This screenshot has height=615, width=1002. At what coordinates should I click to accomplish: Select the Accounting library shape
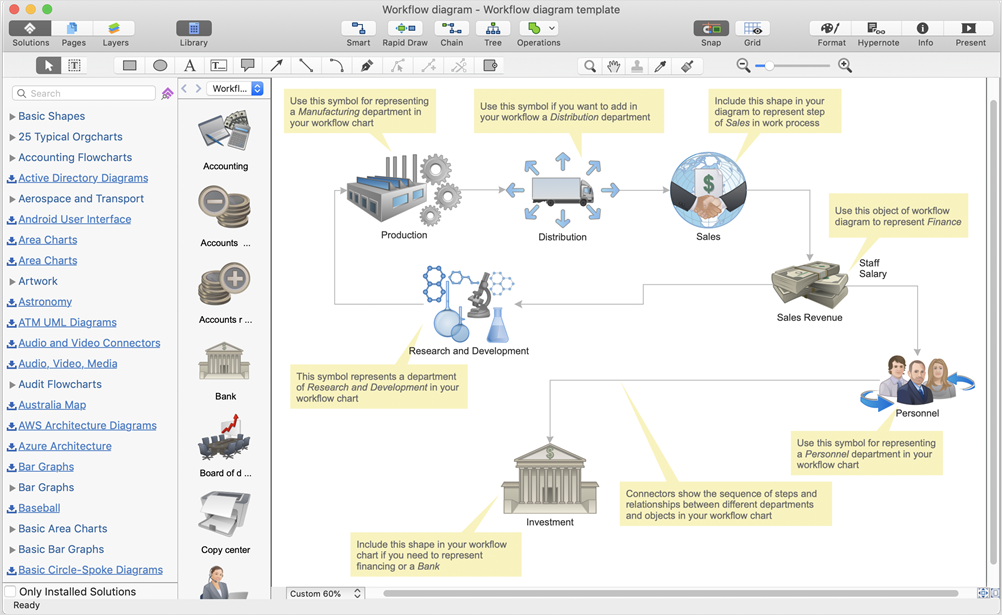click(x=225, y=140)
